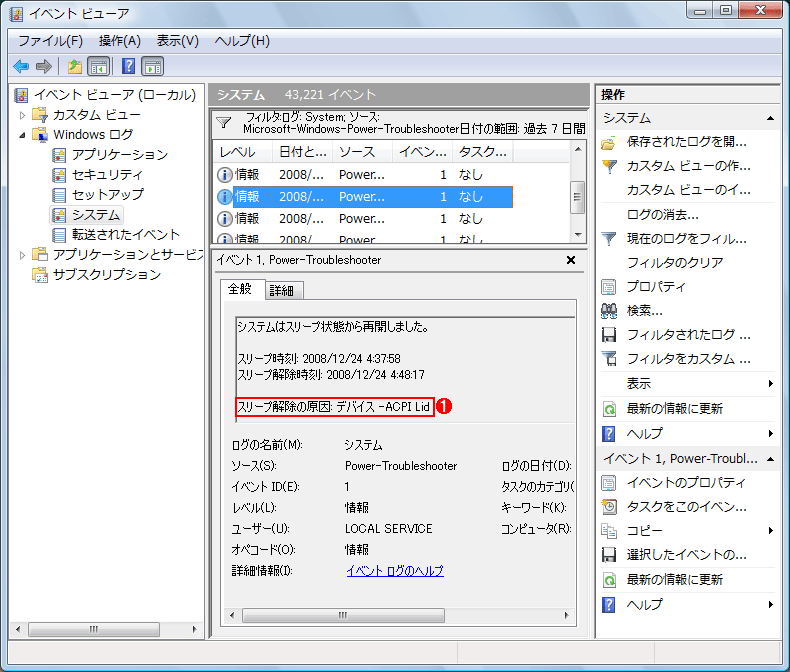Collapse the Windows ログ node
The image size is (790, 672).
coord(22,135)
